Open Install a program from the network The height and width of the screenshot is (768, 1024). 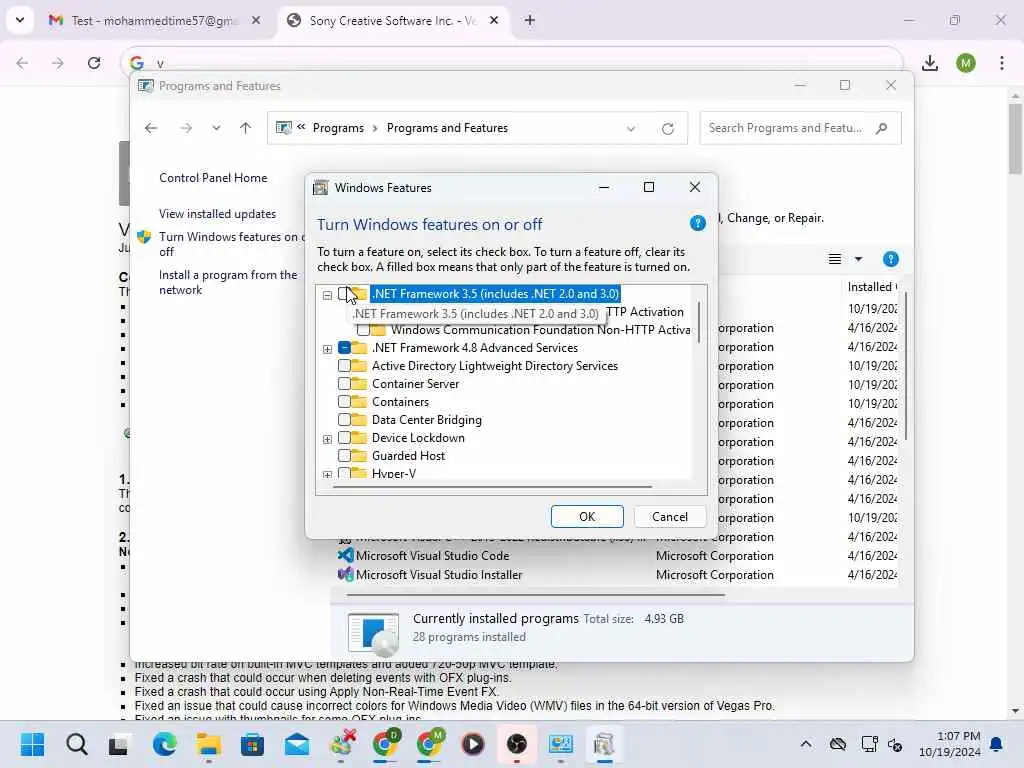[228, 282]
